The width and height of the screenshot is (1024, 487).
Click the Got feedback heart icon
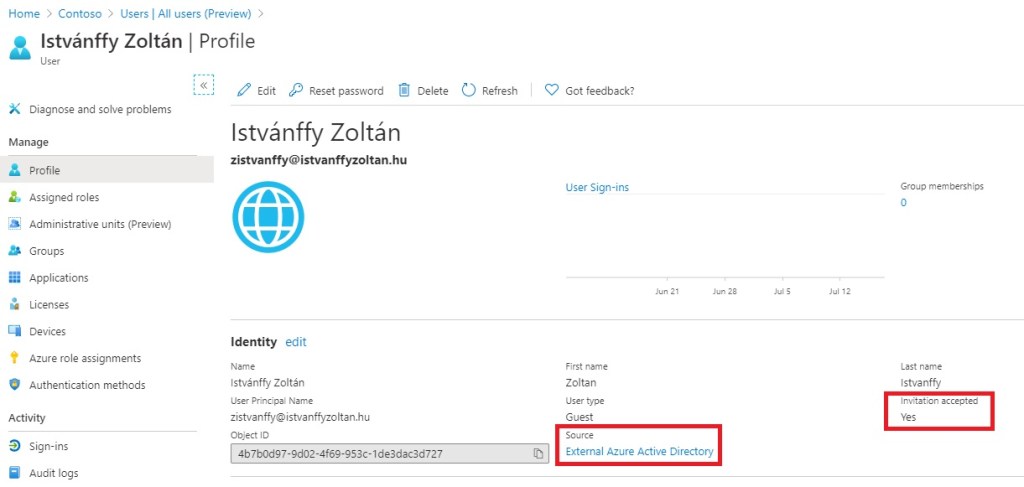(x=551, y=90)
